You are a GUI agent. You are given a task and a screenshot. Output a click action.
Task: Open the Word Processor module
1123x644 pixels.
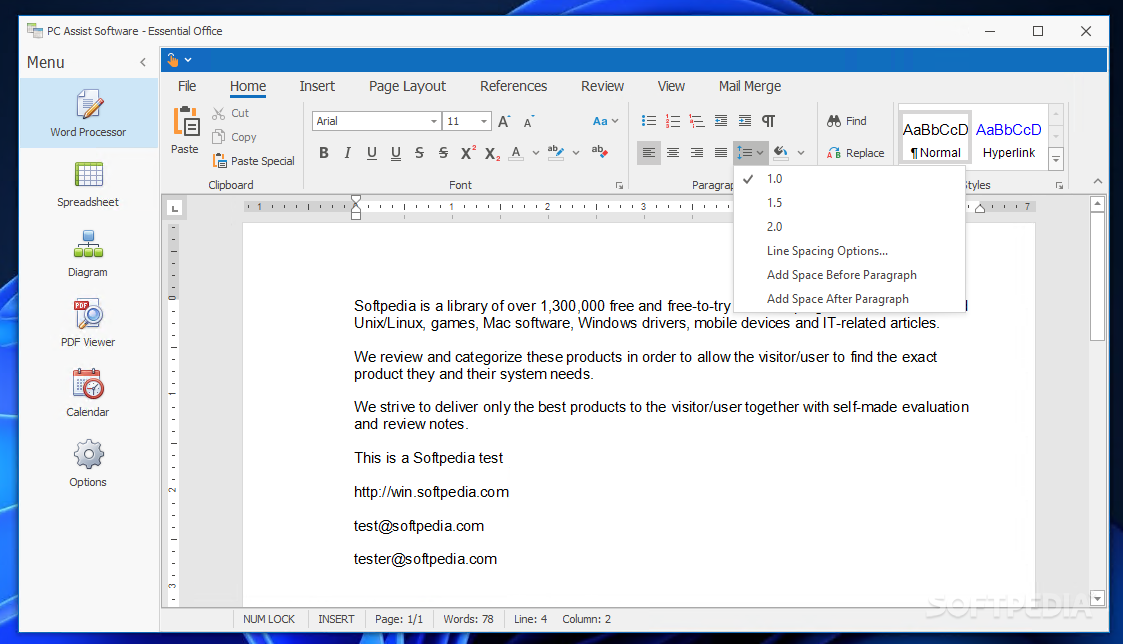coord(88,113)
